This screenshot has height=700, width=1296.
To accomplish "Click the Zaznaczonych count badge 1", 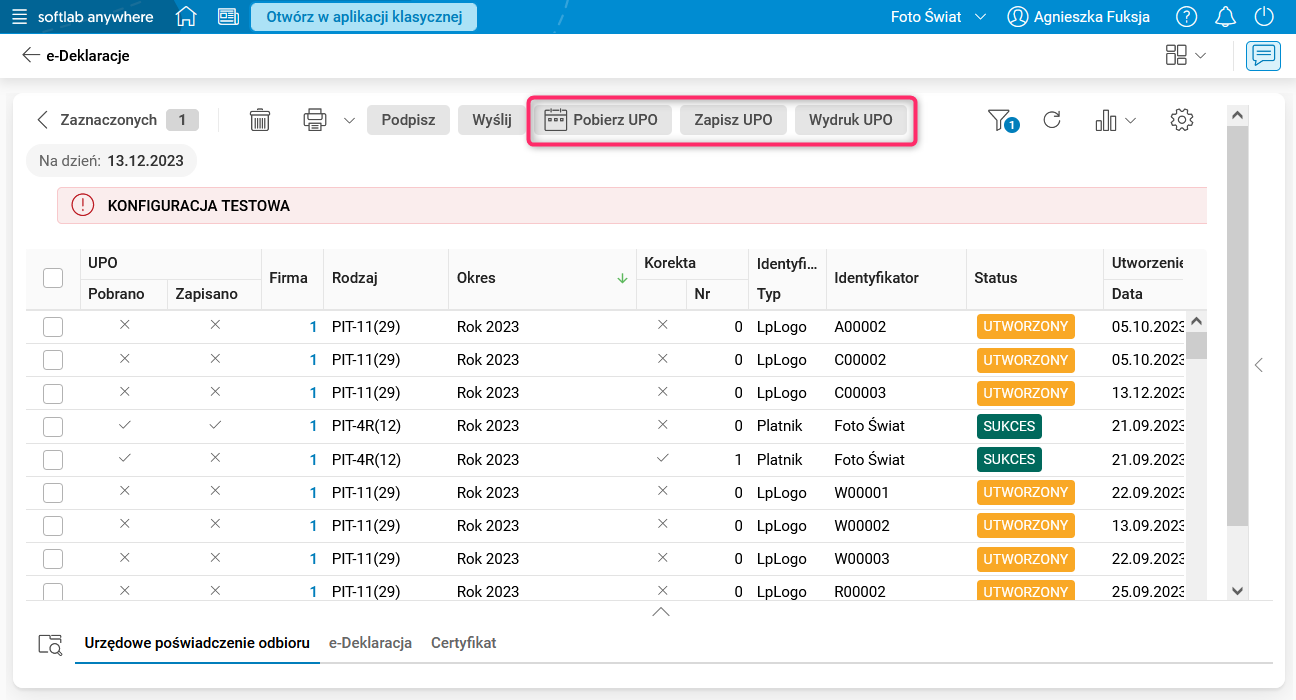I will [182, 120].
